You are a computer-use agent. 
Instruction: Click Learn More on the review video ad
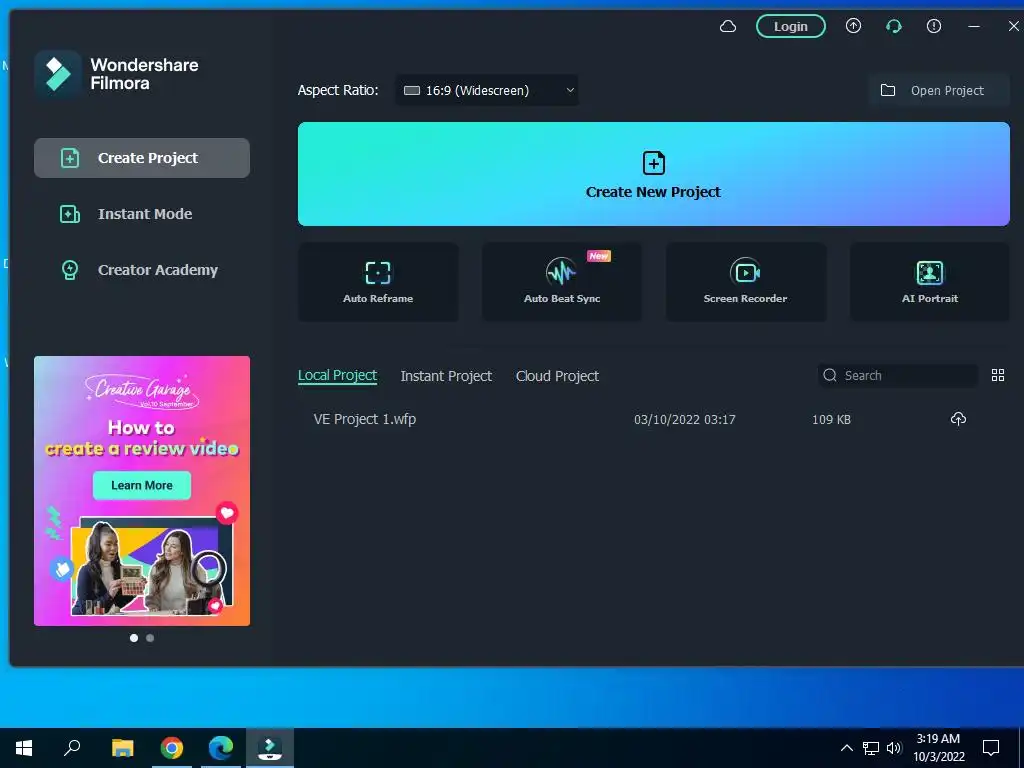[x=142, y=485]
